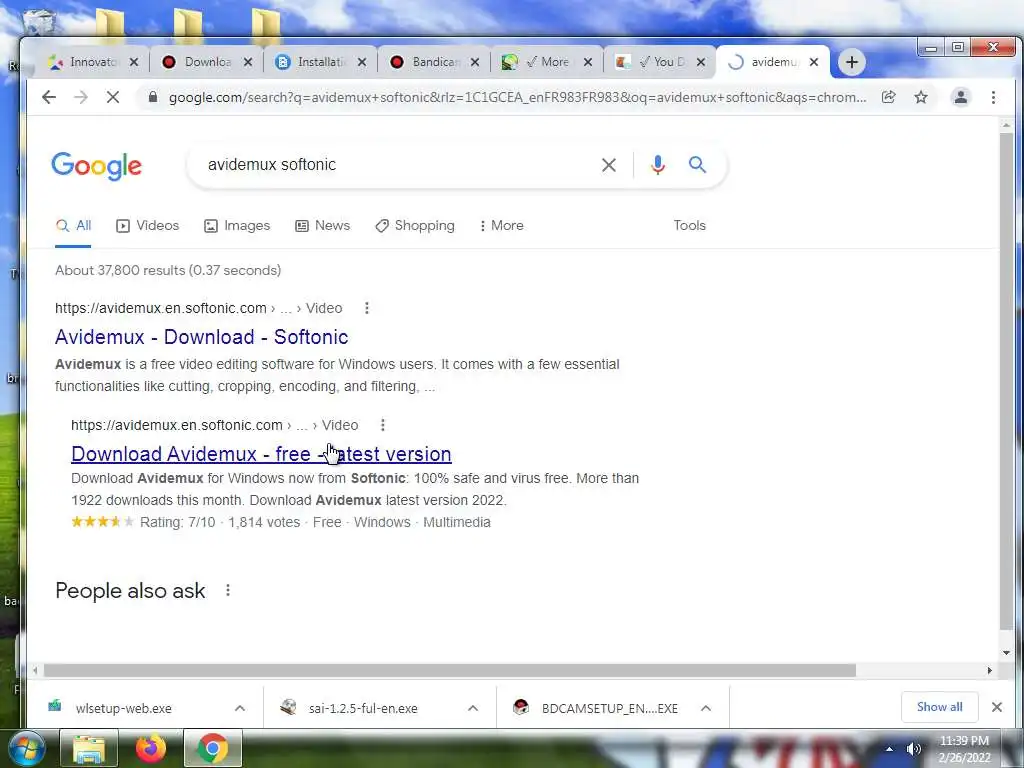This screenshot has height=768, width=1024.
Task: Launch Firefox from the taskbar
Action: 151,748
